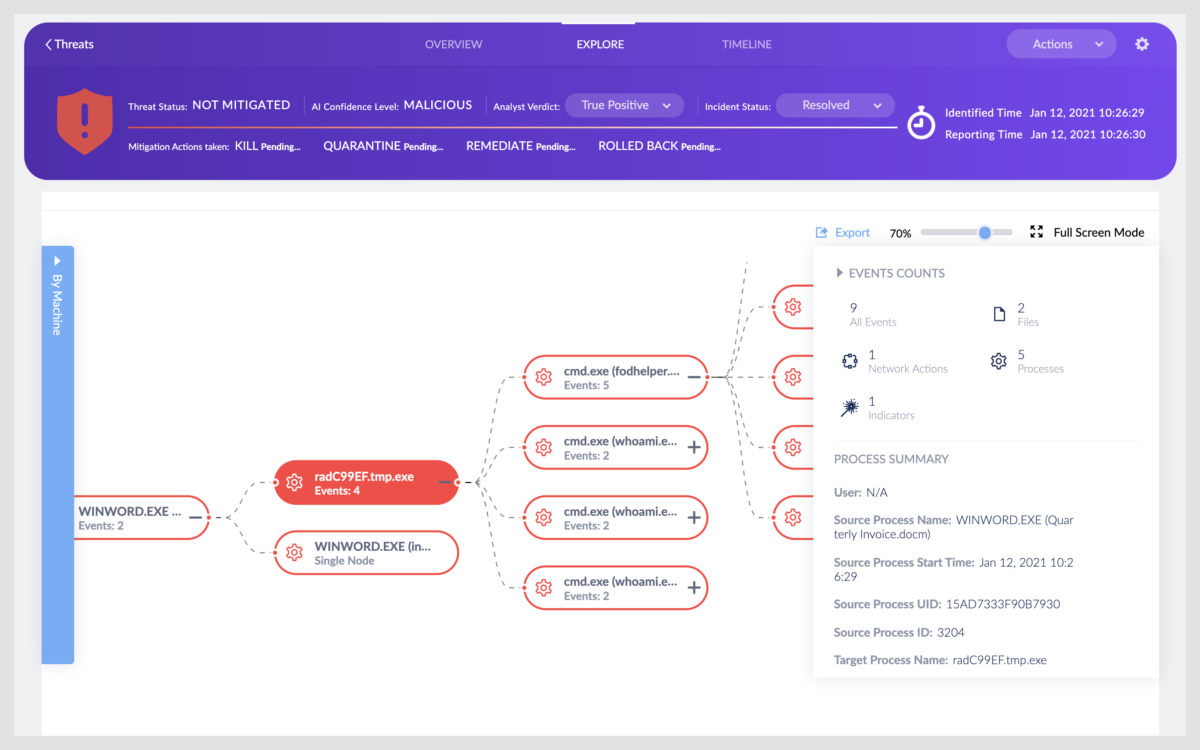This screenshot has height=750, width=1200.
Task: Click the red threat shield icon
Action: coord(85,121)
